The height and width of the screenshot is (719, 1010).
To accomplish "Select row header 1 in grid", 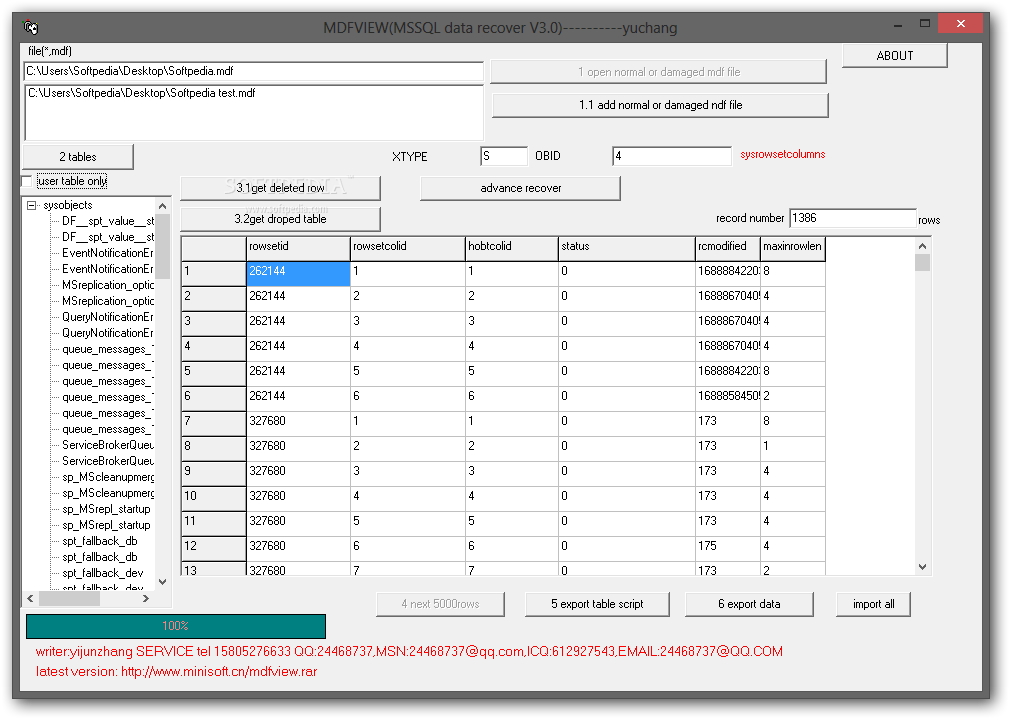I will (x=214, y=274).
